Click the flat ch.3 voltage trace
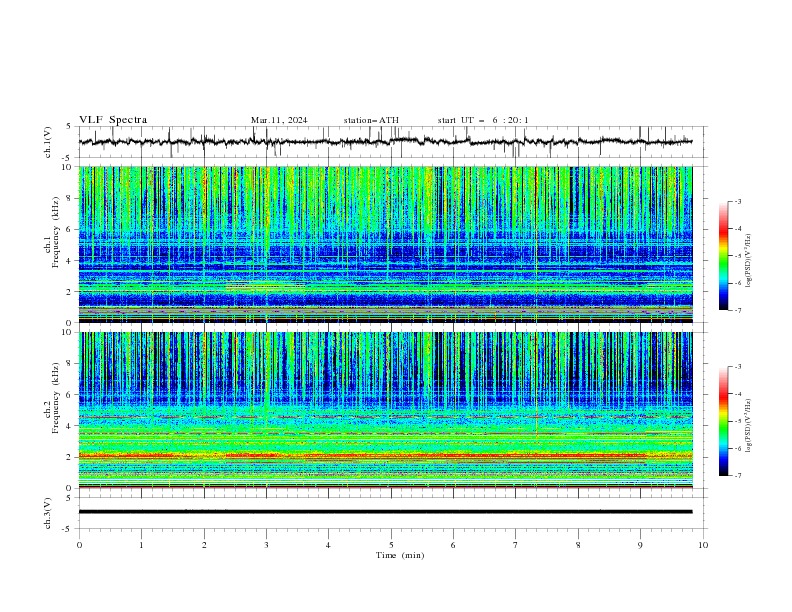The image size is (792, 612). pos(386,512)
